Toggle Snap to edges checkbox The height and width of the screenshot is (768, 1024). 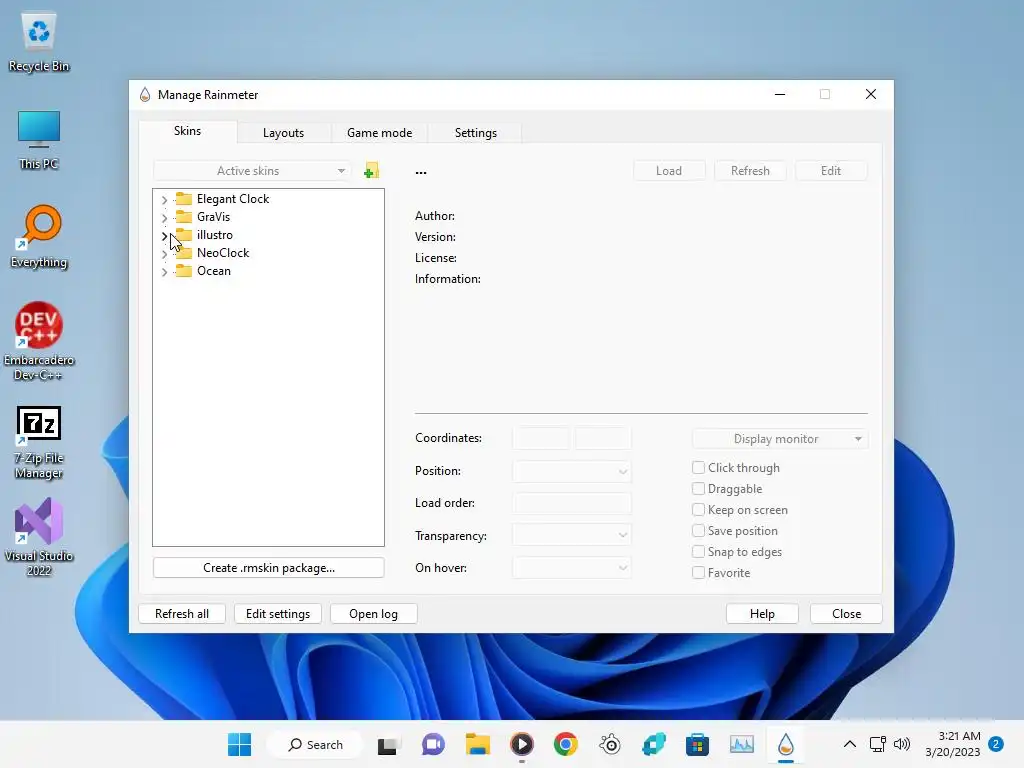(698, 552)
